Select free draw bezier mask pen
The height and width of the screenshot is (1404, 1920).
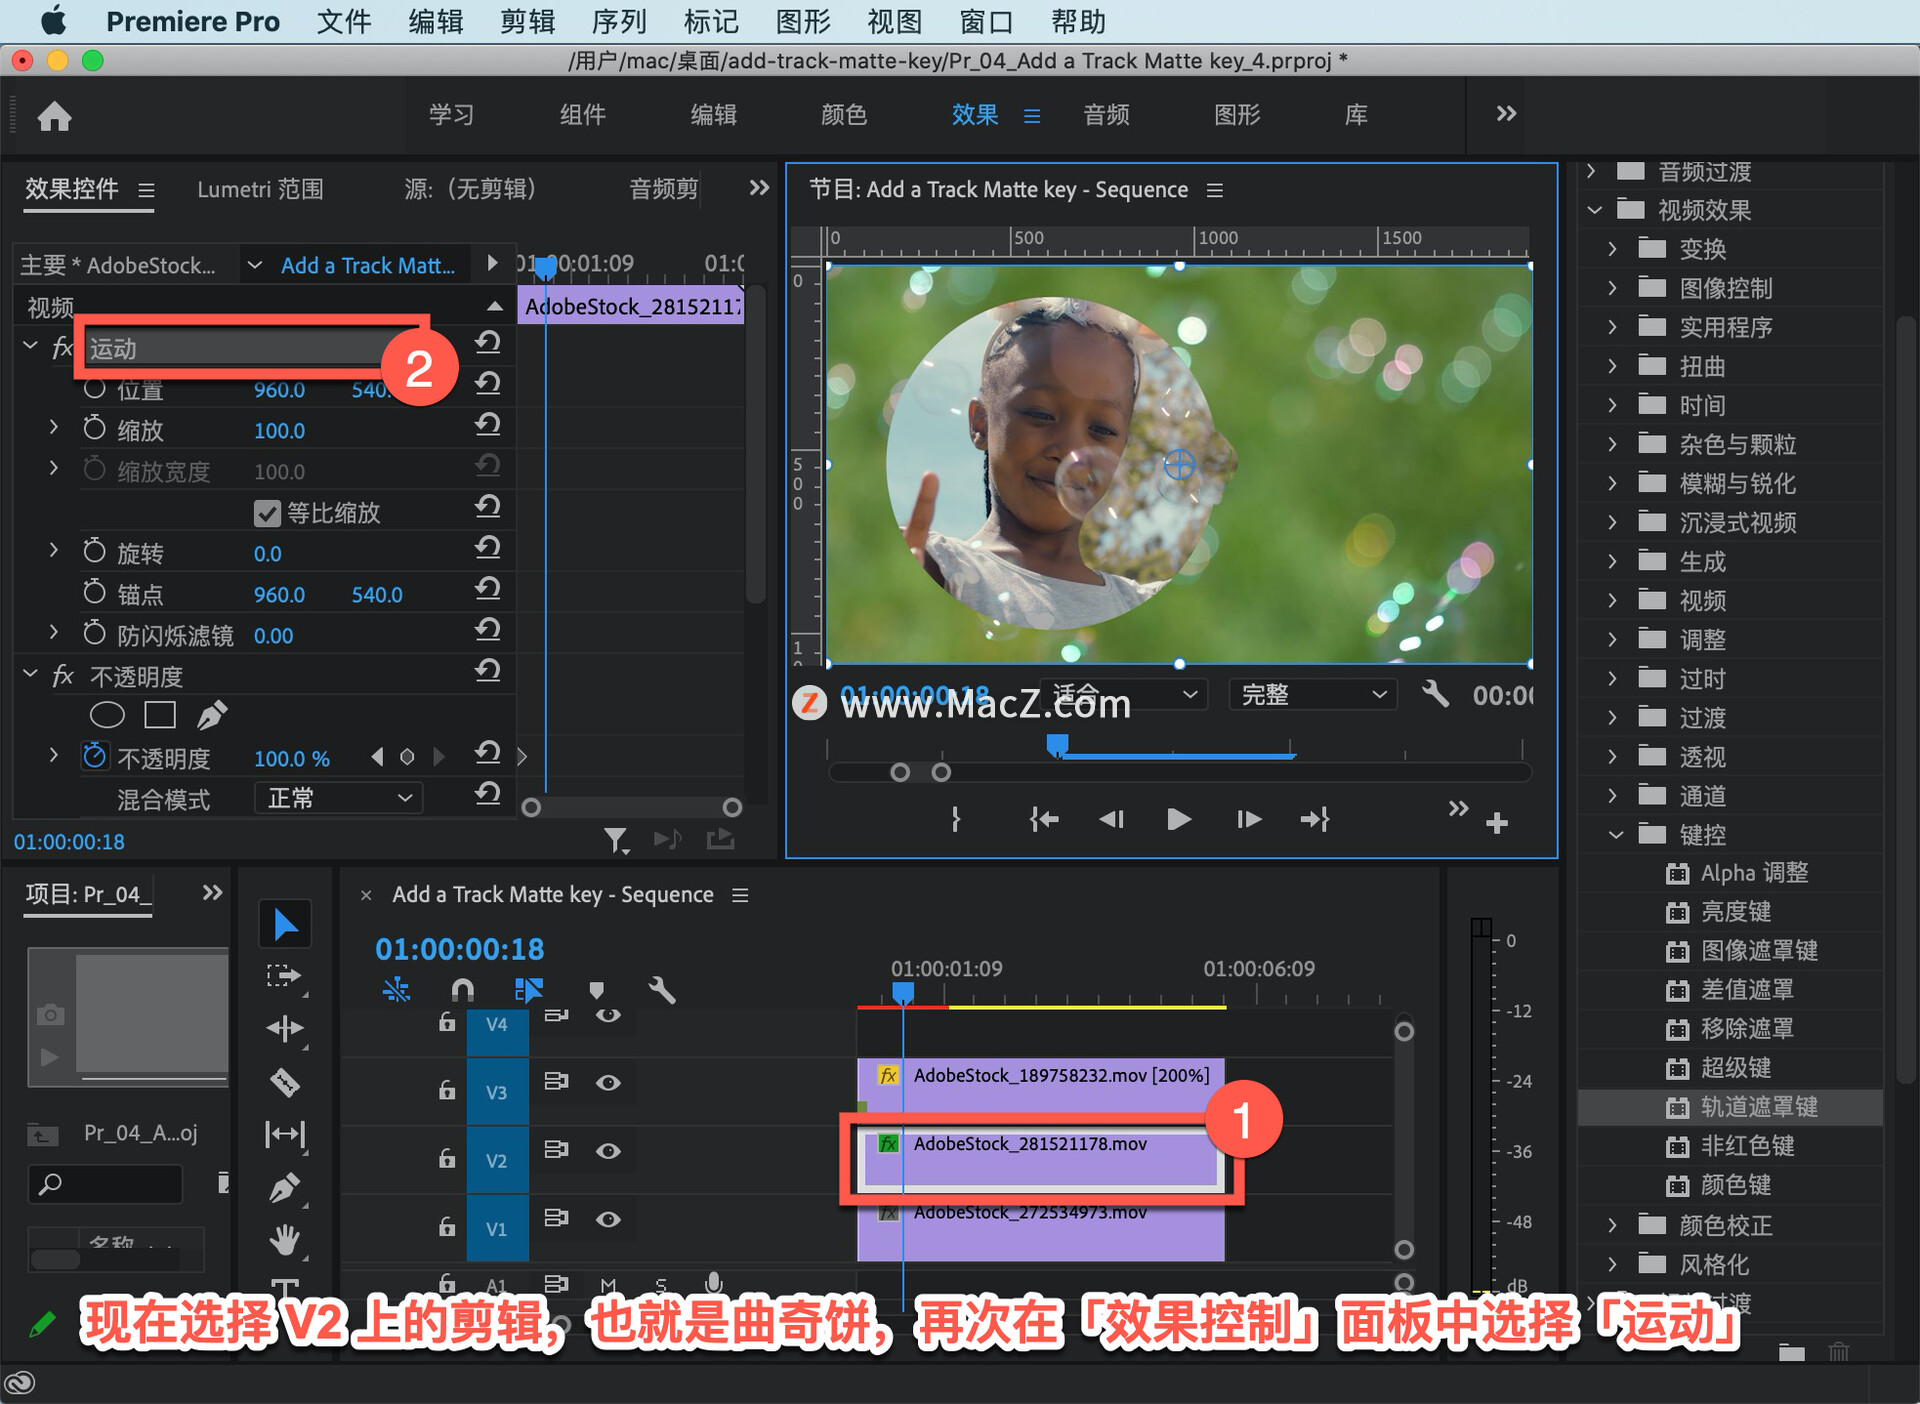212,715
